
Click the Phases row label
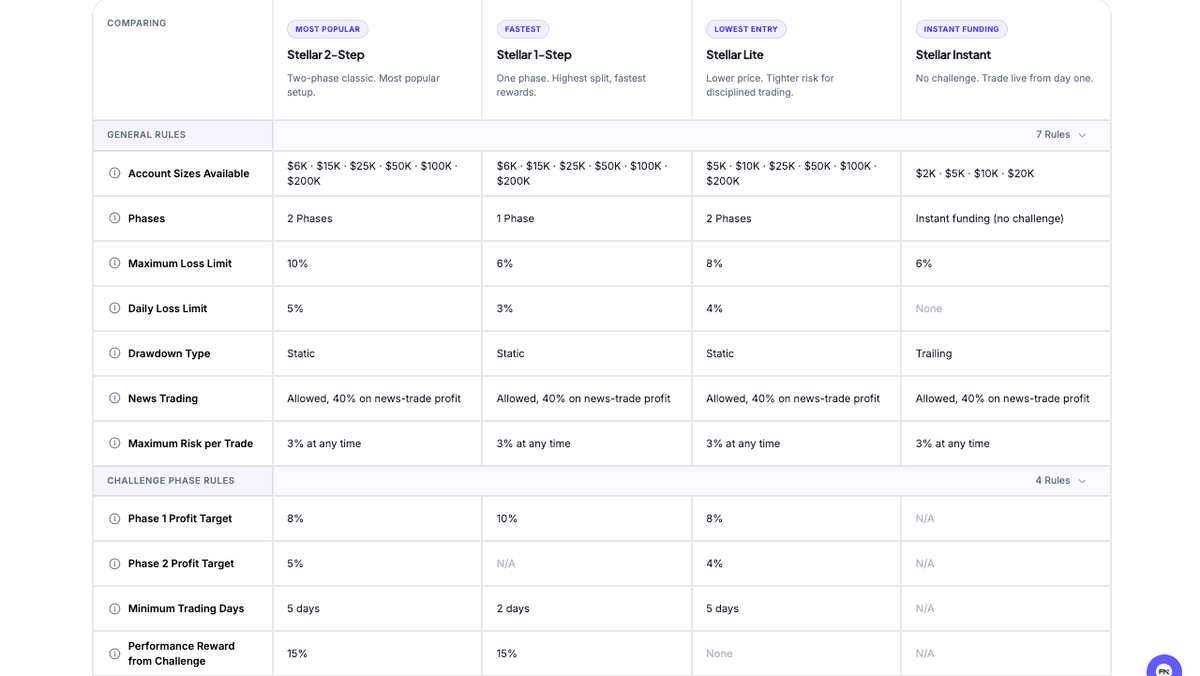(146, 218)
